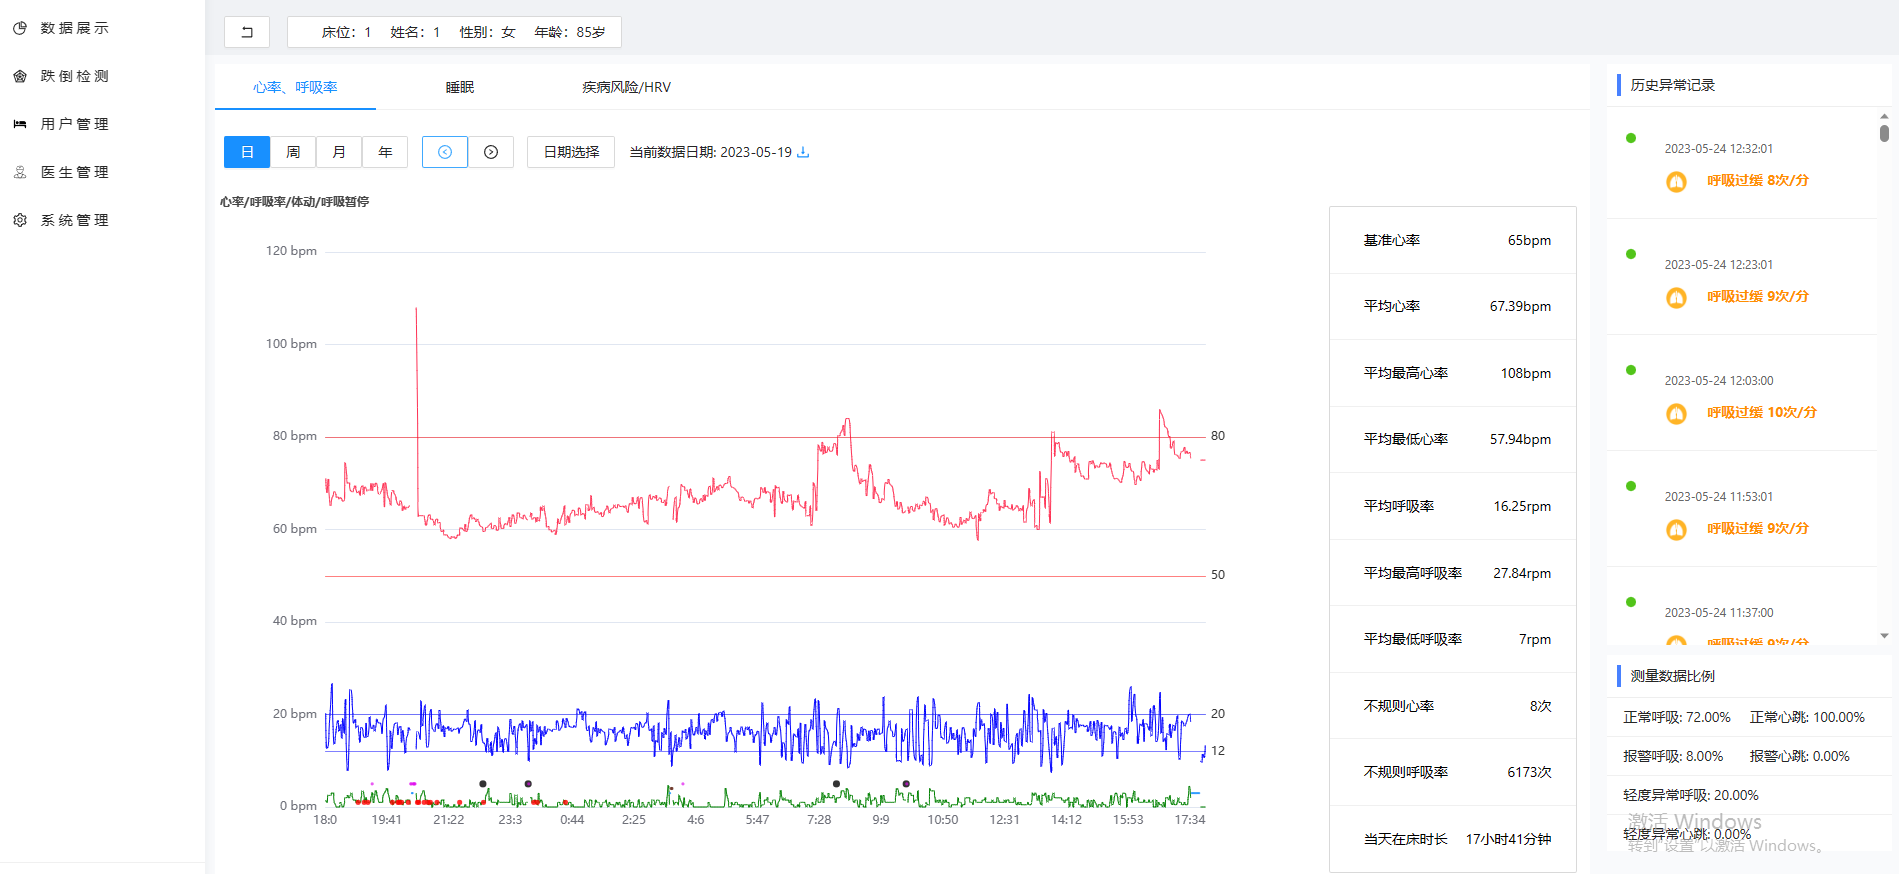The height and width of the screenshot is (874, 1899).
Task: Click the 医生管理 person icon
Action: pos(20,172)
